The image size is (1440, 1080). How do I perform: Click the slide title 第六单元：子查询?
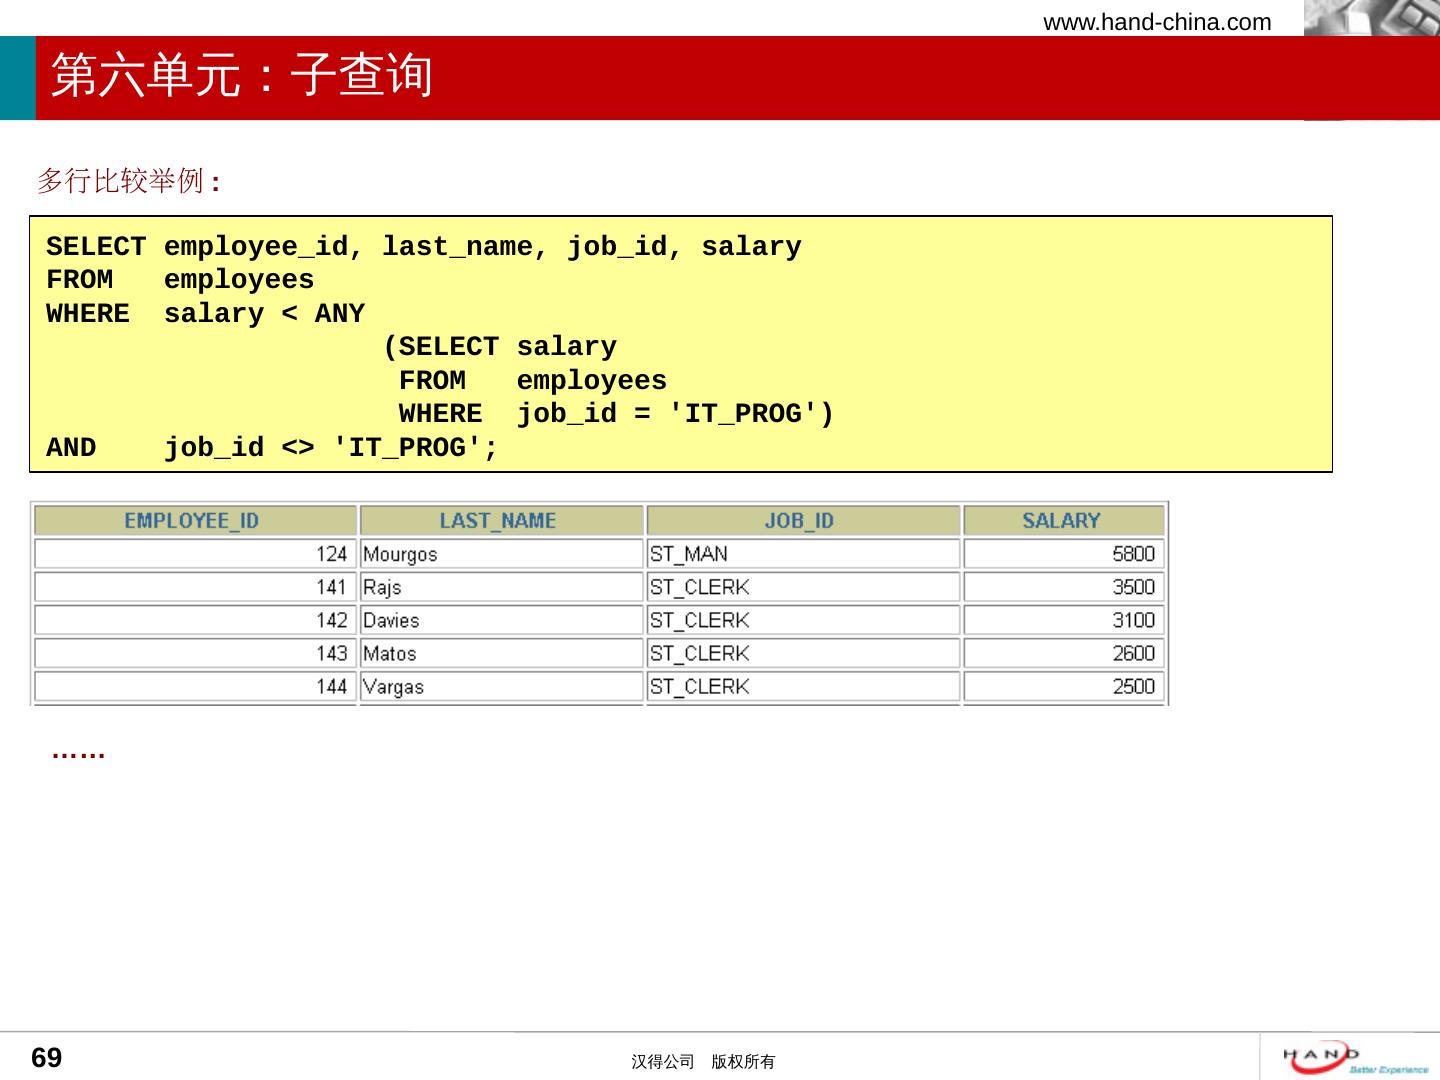tap(241, 76)
